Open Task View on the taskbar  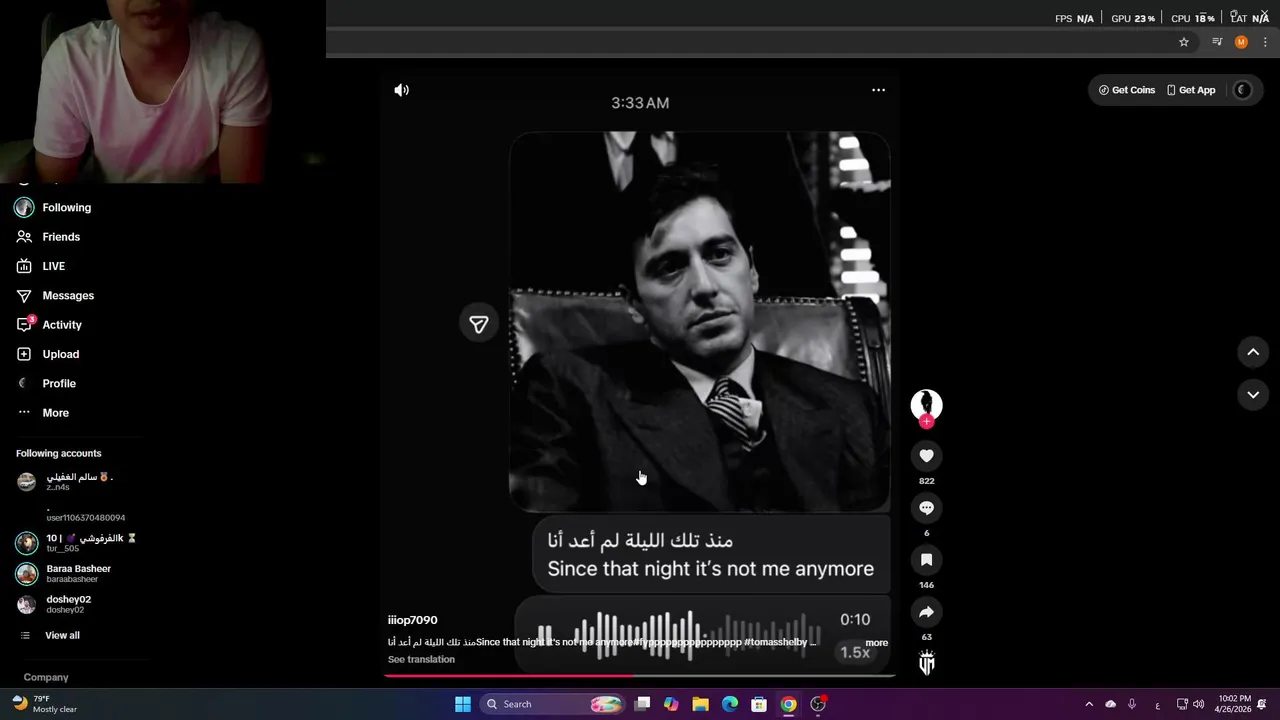(x=642, y=704)
